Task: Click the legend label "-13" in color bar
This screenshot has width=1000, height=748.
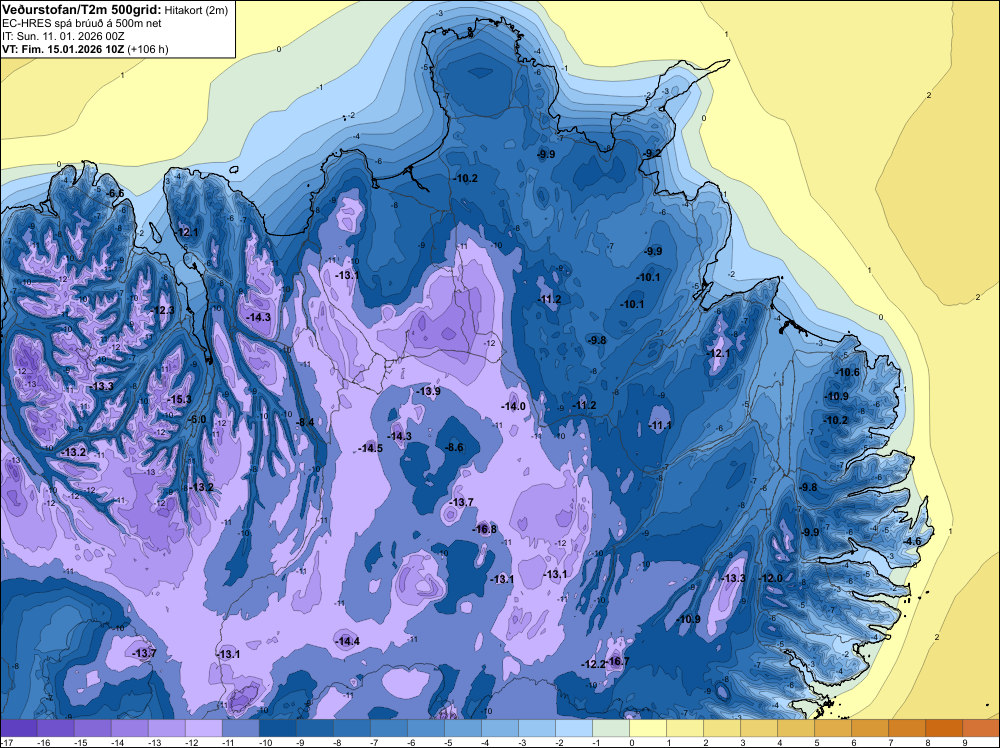Action: (154, 742)
